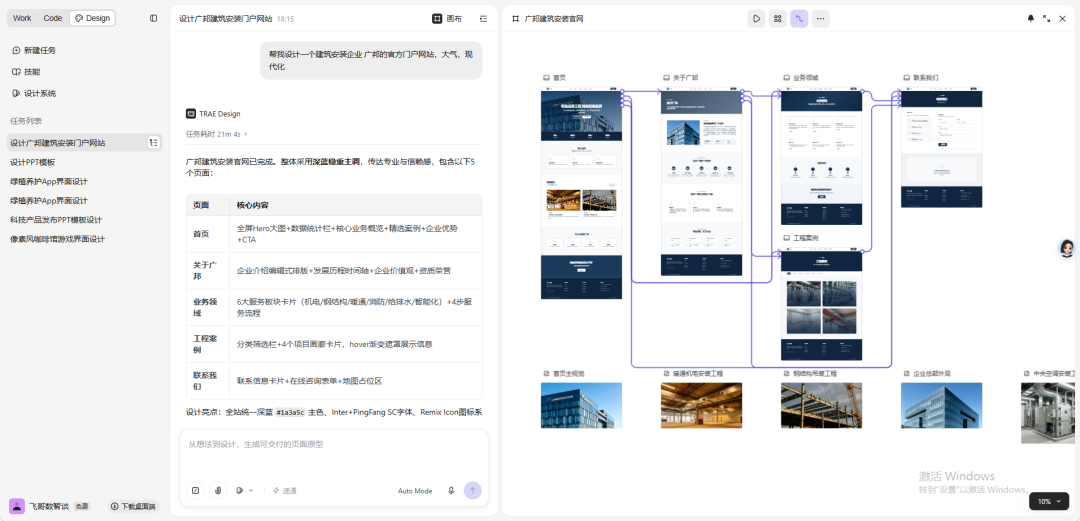The height and width of the screenshot is (521, 1080).
Task: Click the notification bell icon
Action: (1030, 19)
